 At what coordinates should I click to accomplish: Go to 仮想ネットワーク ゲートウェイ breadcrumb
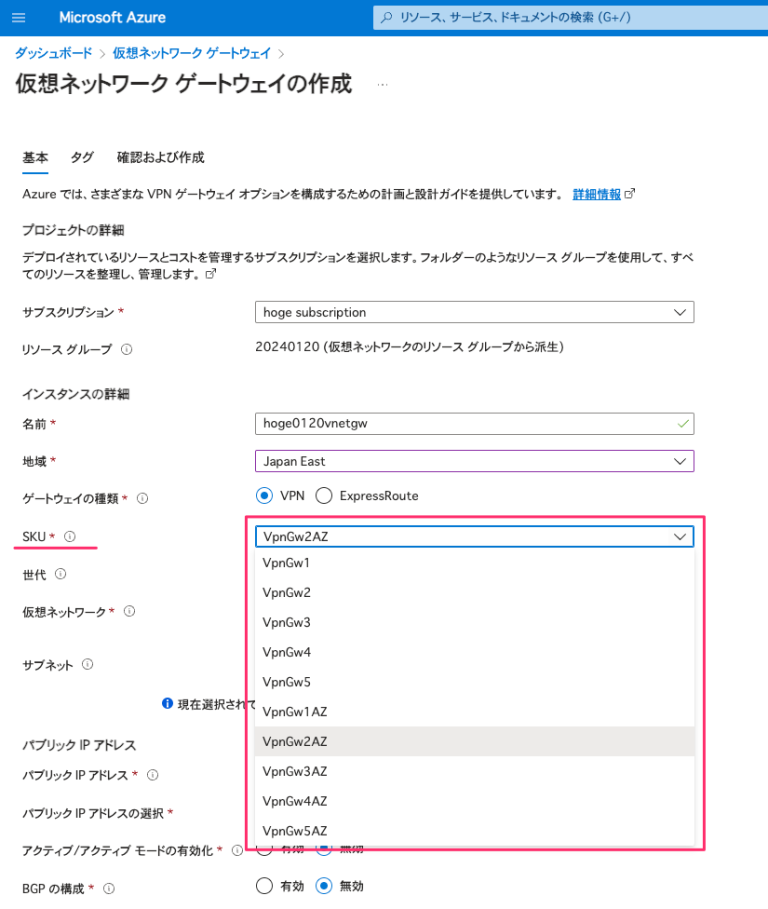[192, 53]
